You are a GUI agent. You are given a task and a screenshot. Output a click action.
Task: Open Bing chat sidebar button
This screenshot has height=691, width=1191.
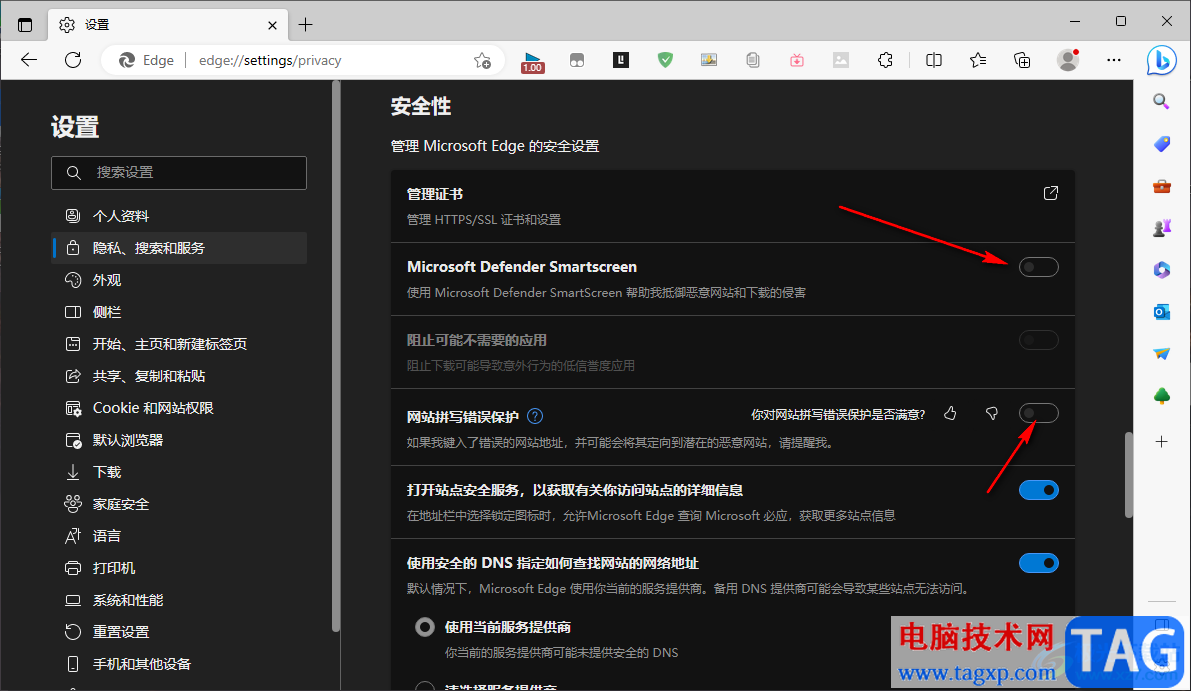tap(1161, 61)
